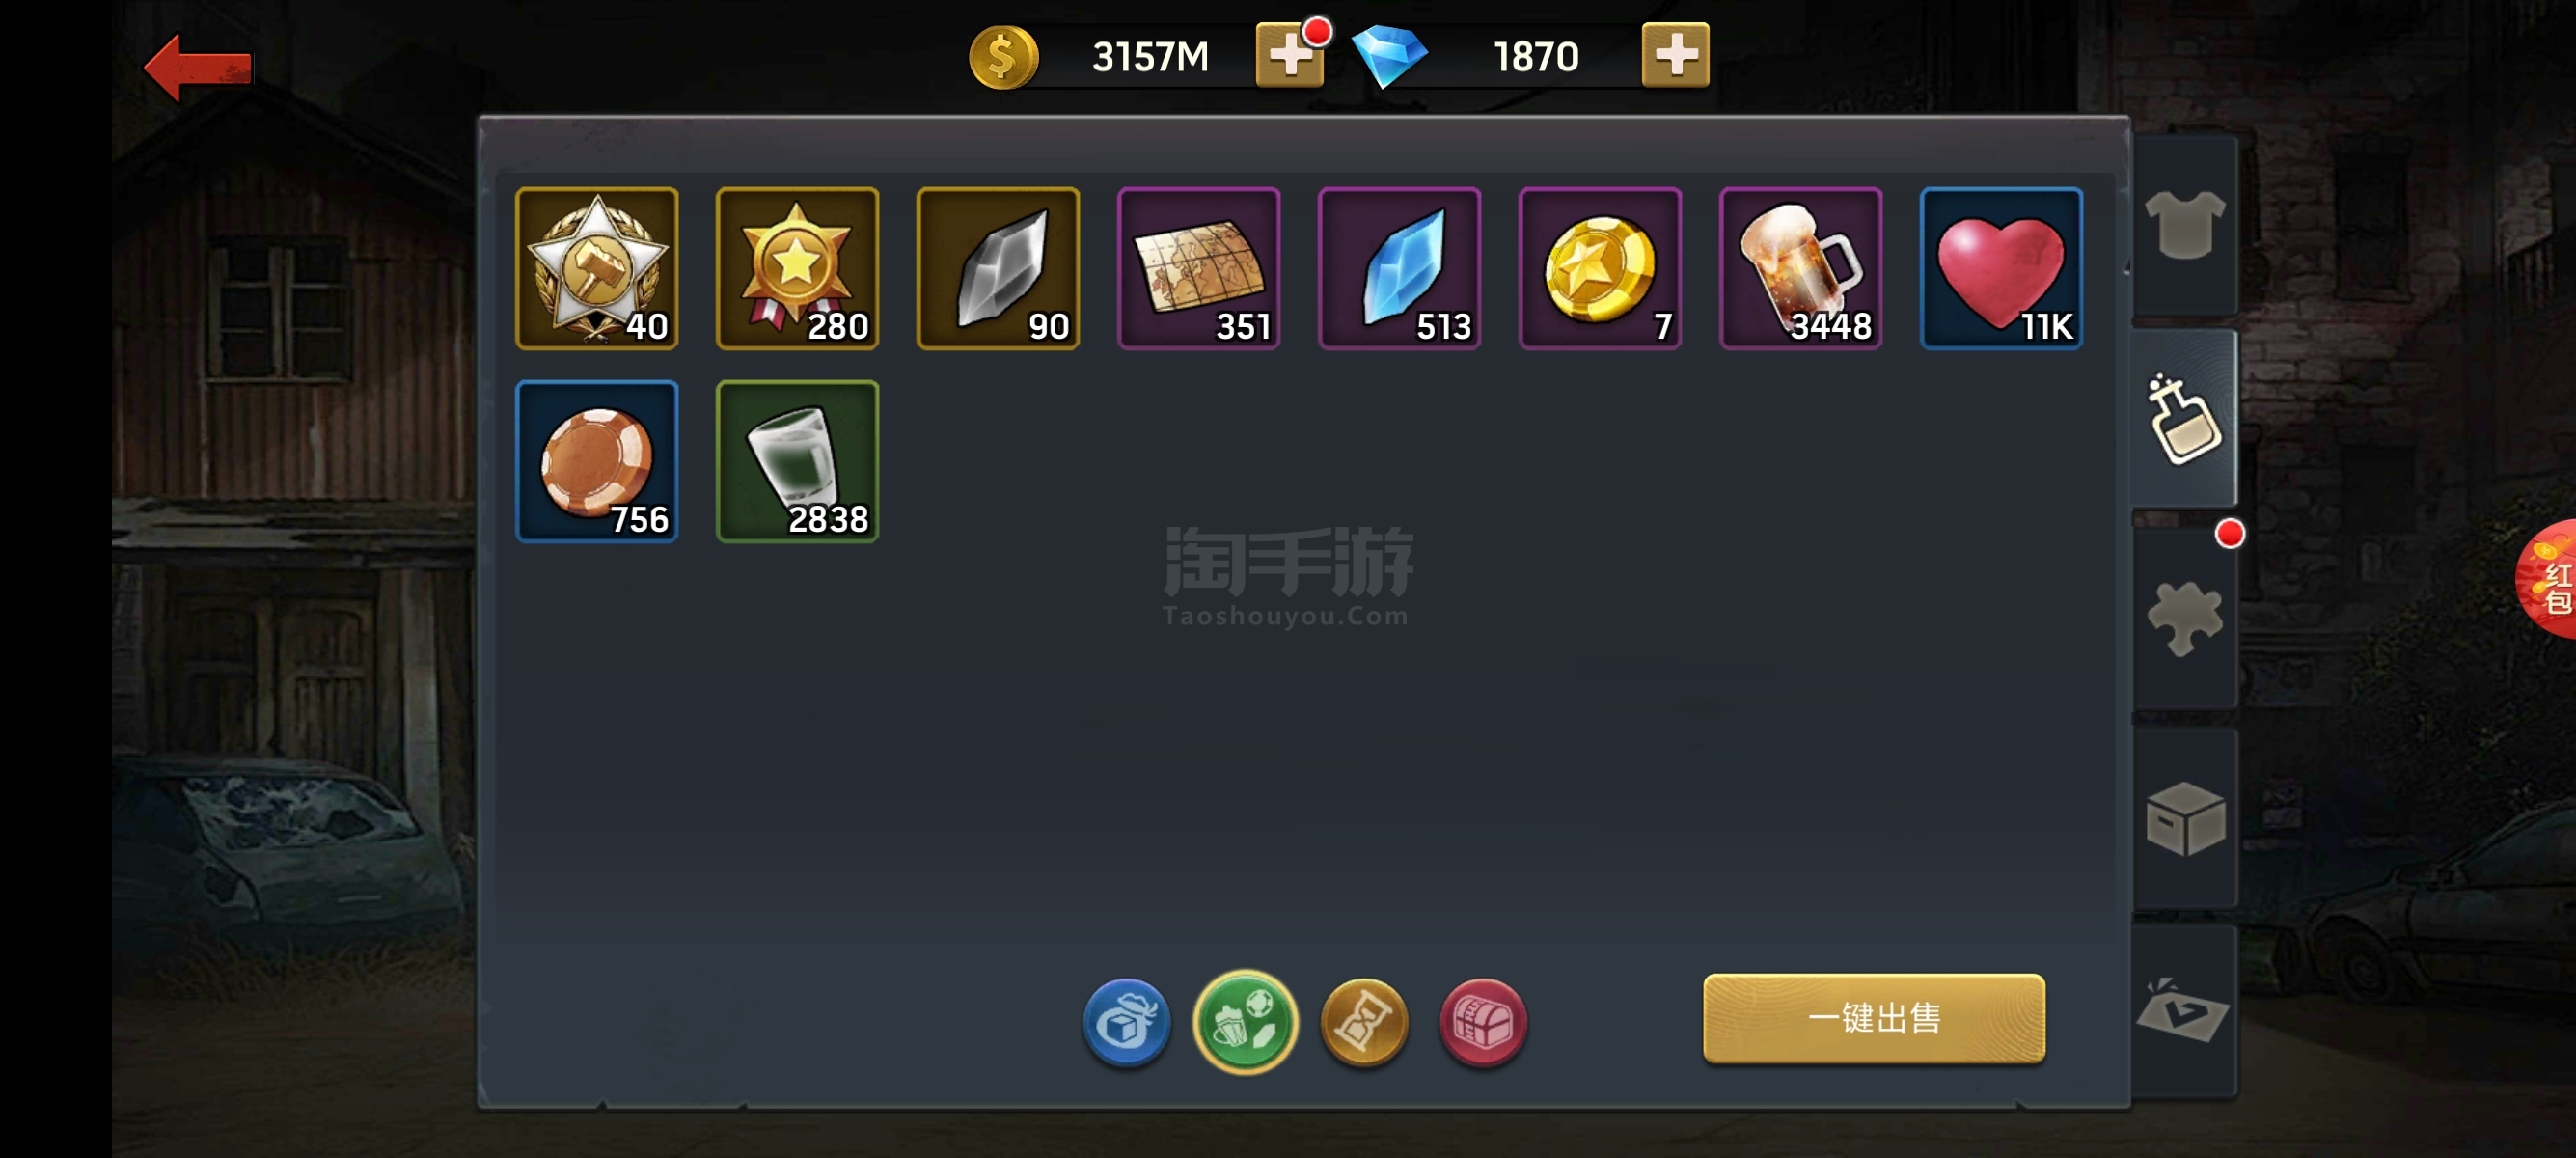Open the puzzle piece tab
Screen dimensions: 2576x1158
(2184, 617)
